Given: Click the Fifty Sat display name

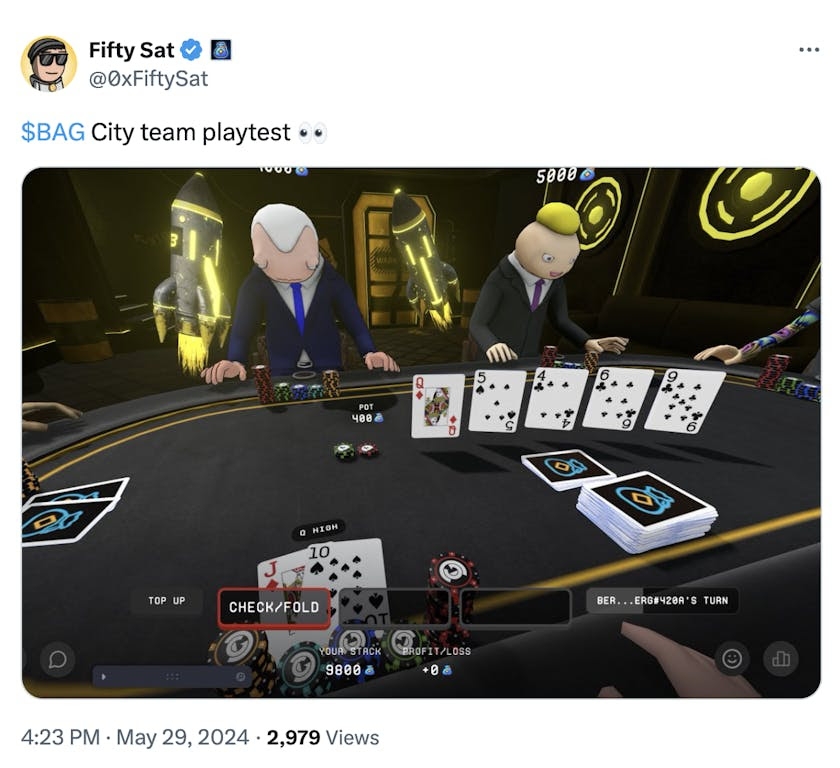Looking at the screenshot, I should (131, 50).
